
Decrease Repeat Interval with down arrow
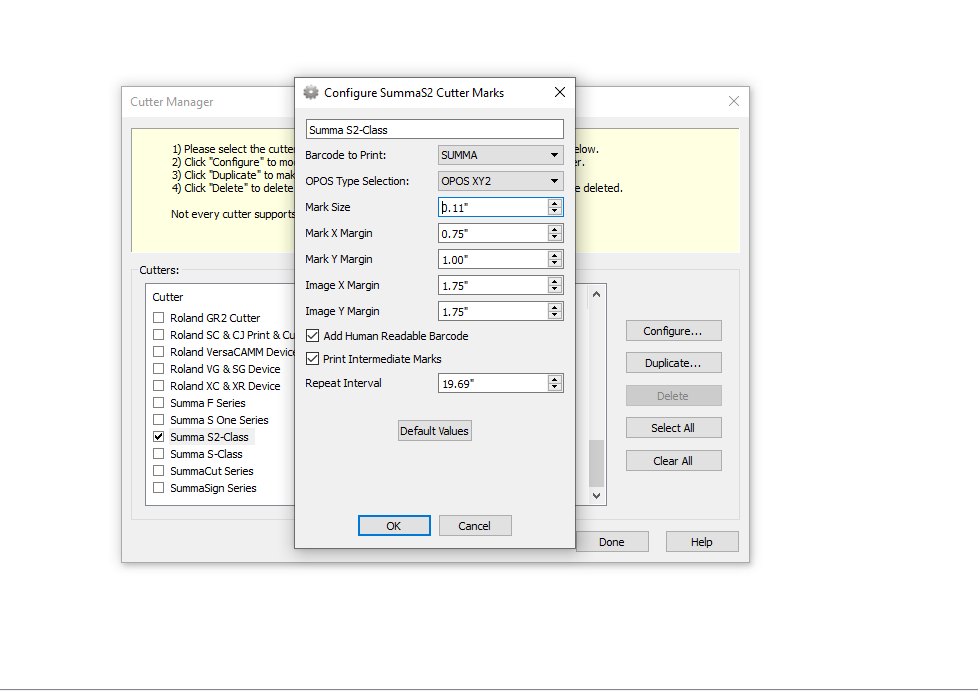(554, 387)
